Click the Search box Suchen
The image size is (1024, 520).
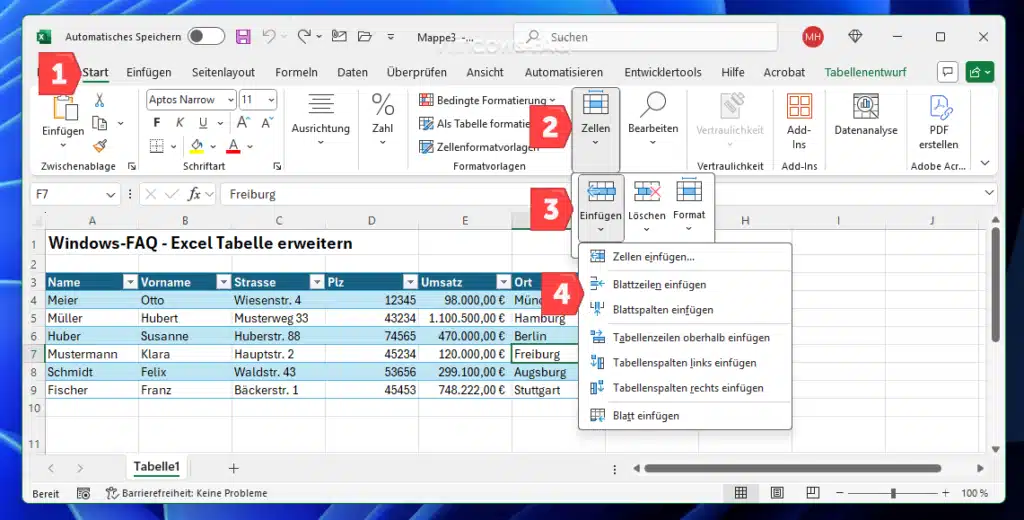647,37
